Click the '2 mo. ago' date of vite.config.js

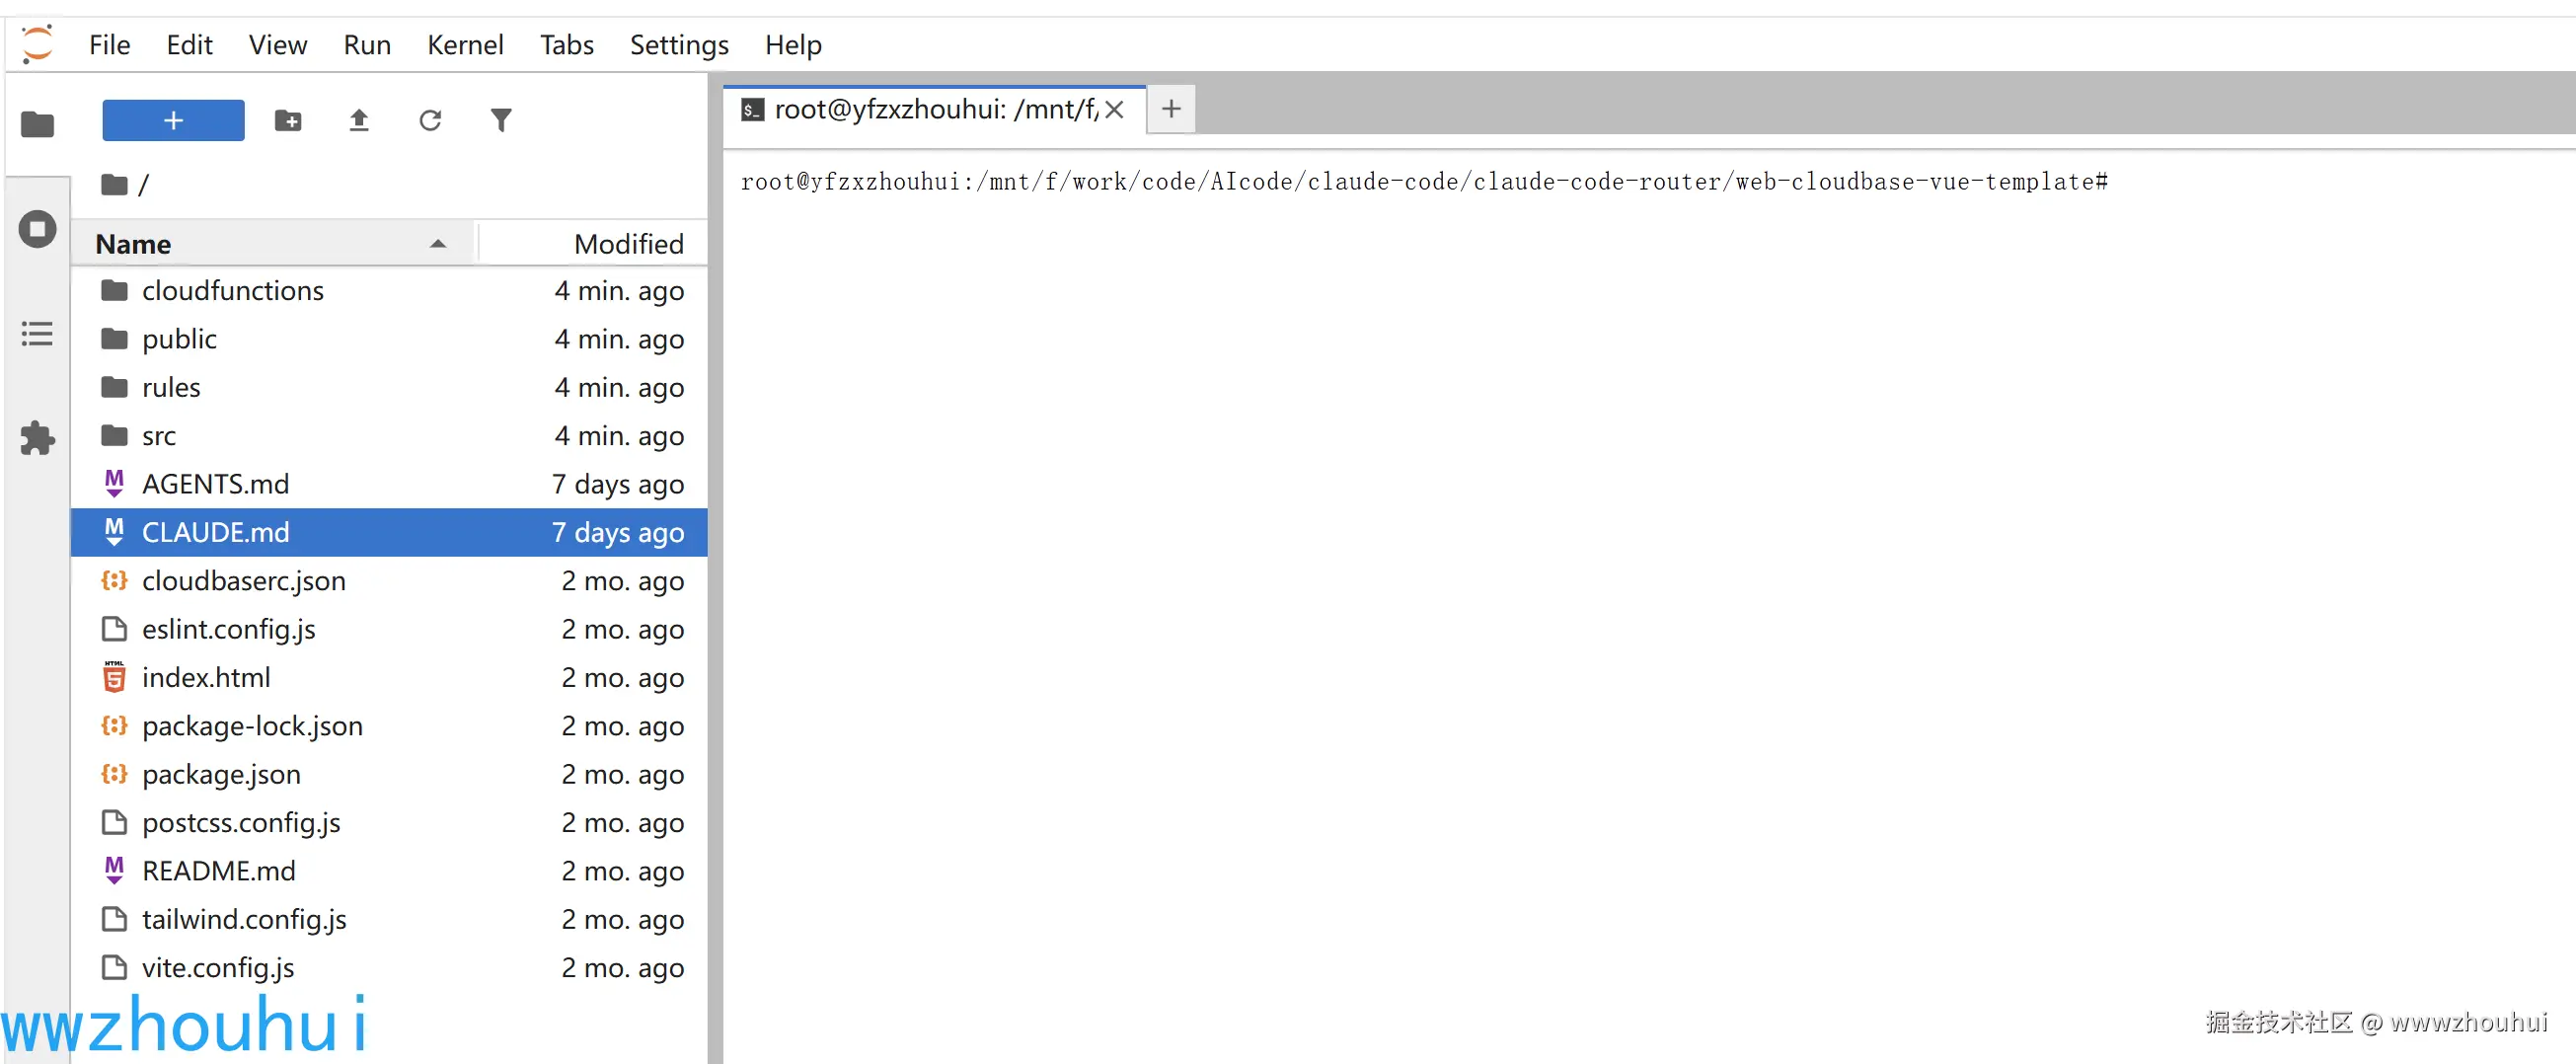(x=623, y=968)
